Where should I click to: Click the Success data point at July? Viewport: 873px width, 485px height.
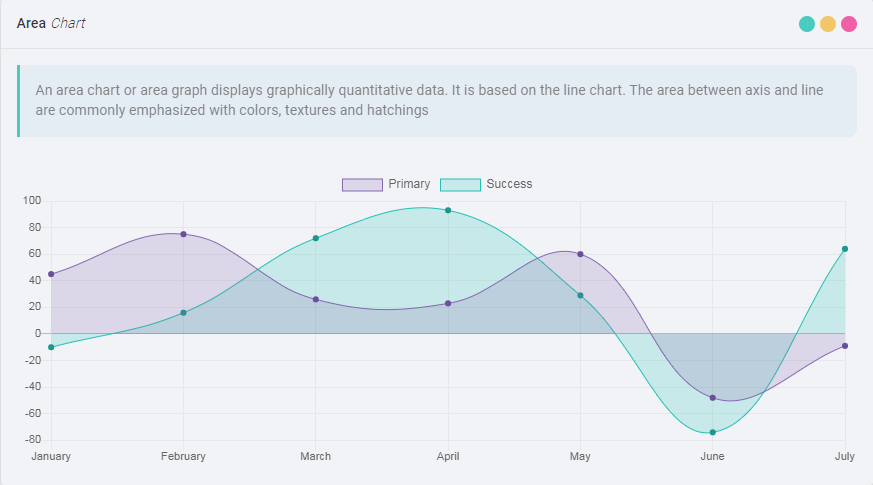[x=845, y=249]
